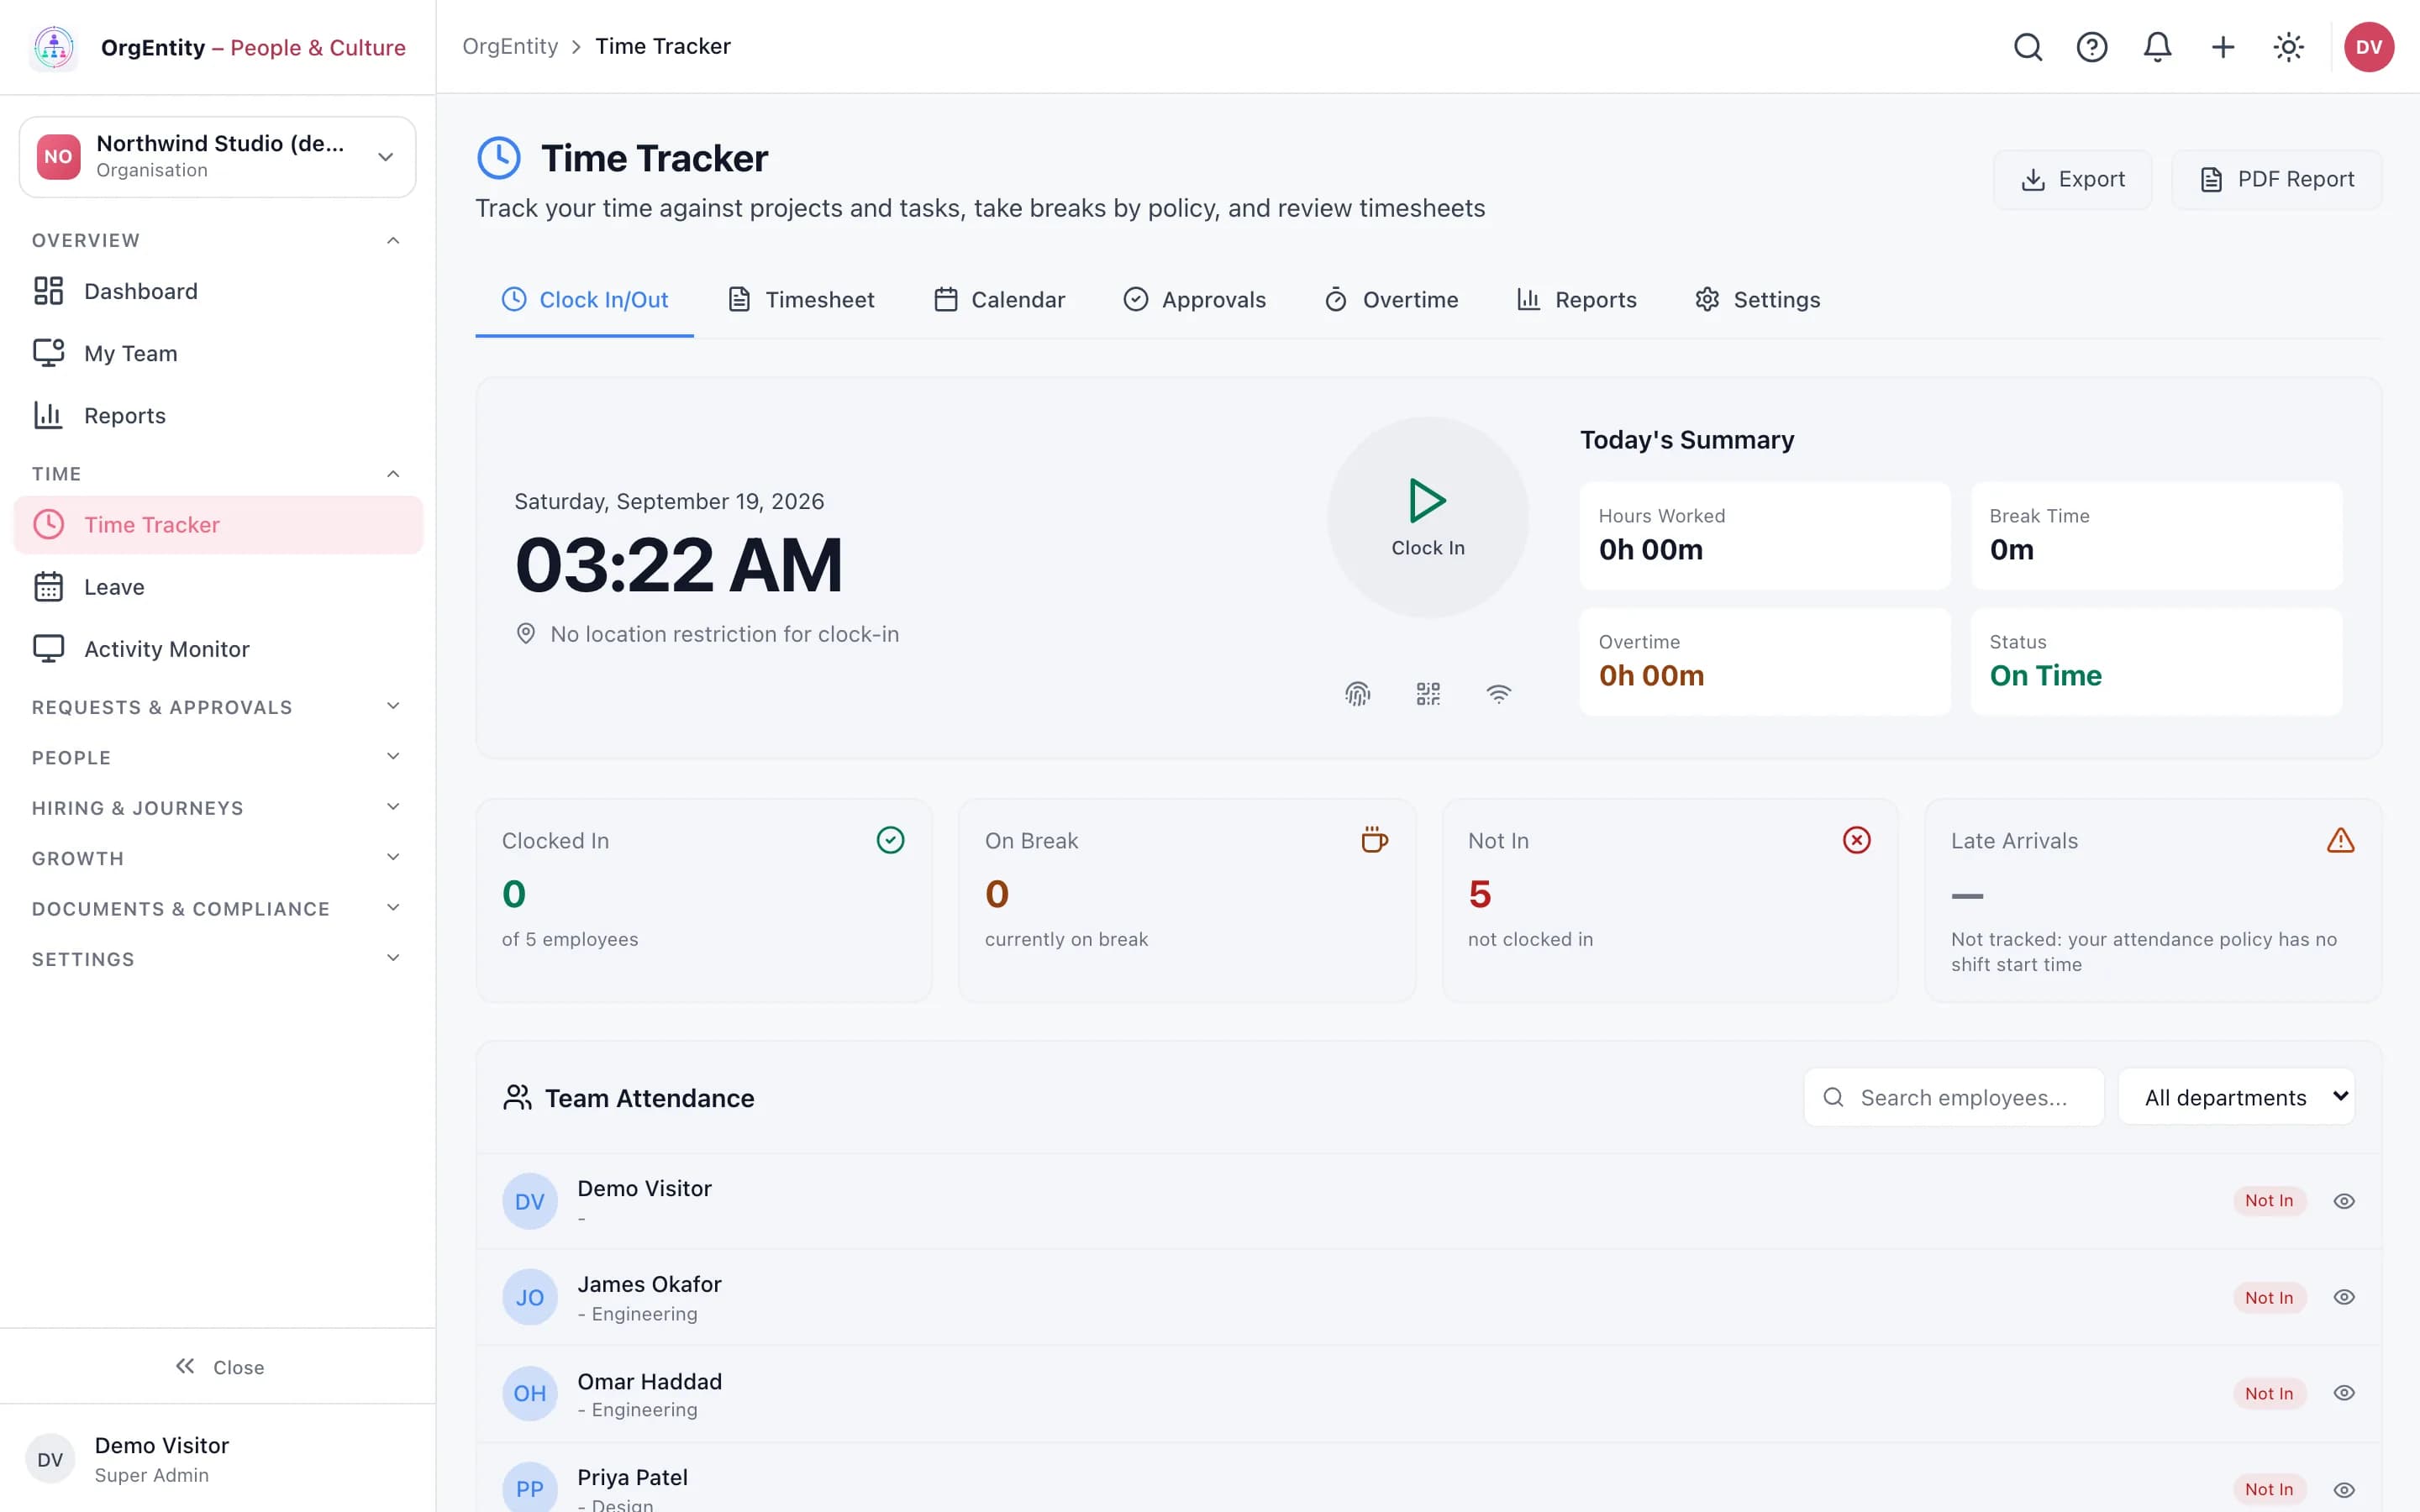Image resolution: width=2420 pixels, height=1512 pixels.
Task: Open My Team in sidebar
Action: [x=217, y=353]
